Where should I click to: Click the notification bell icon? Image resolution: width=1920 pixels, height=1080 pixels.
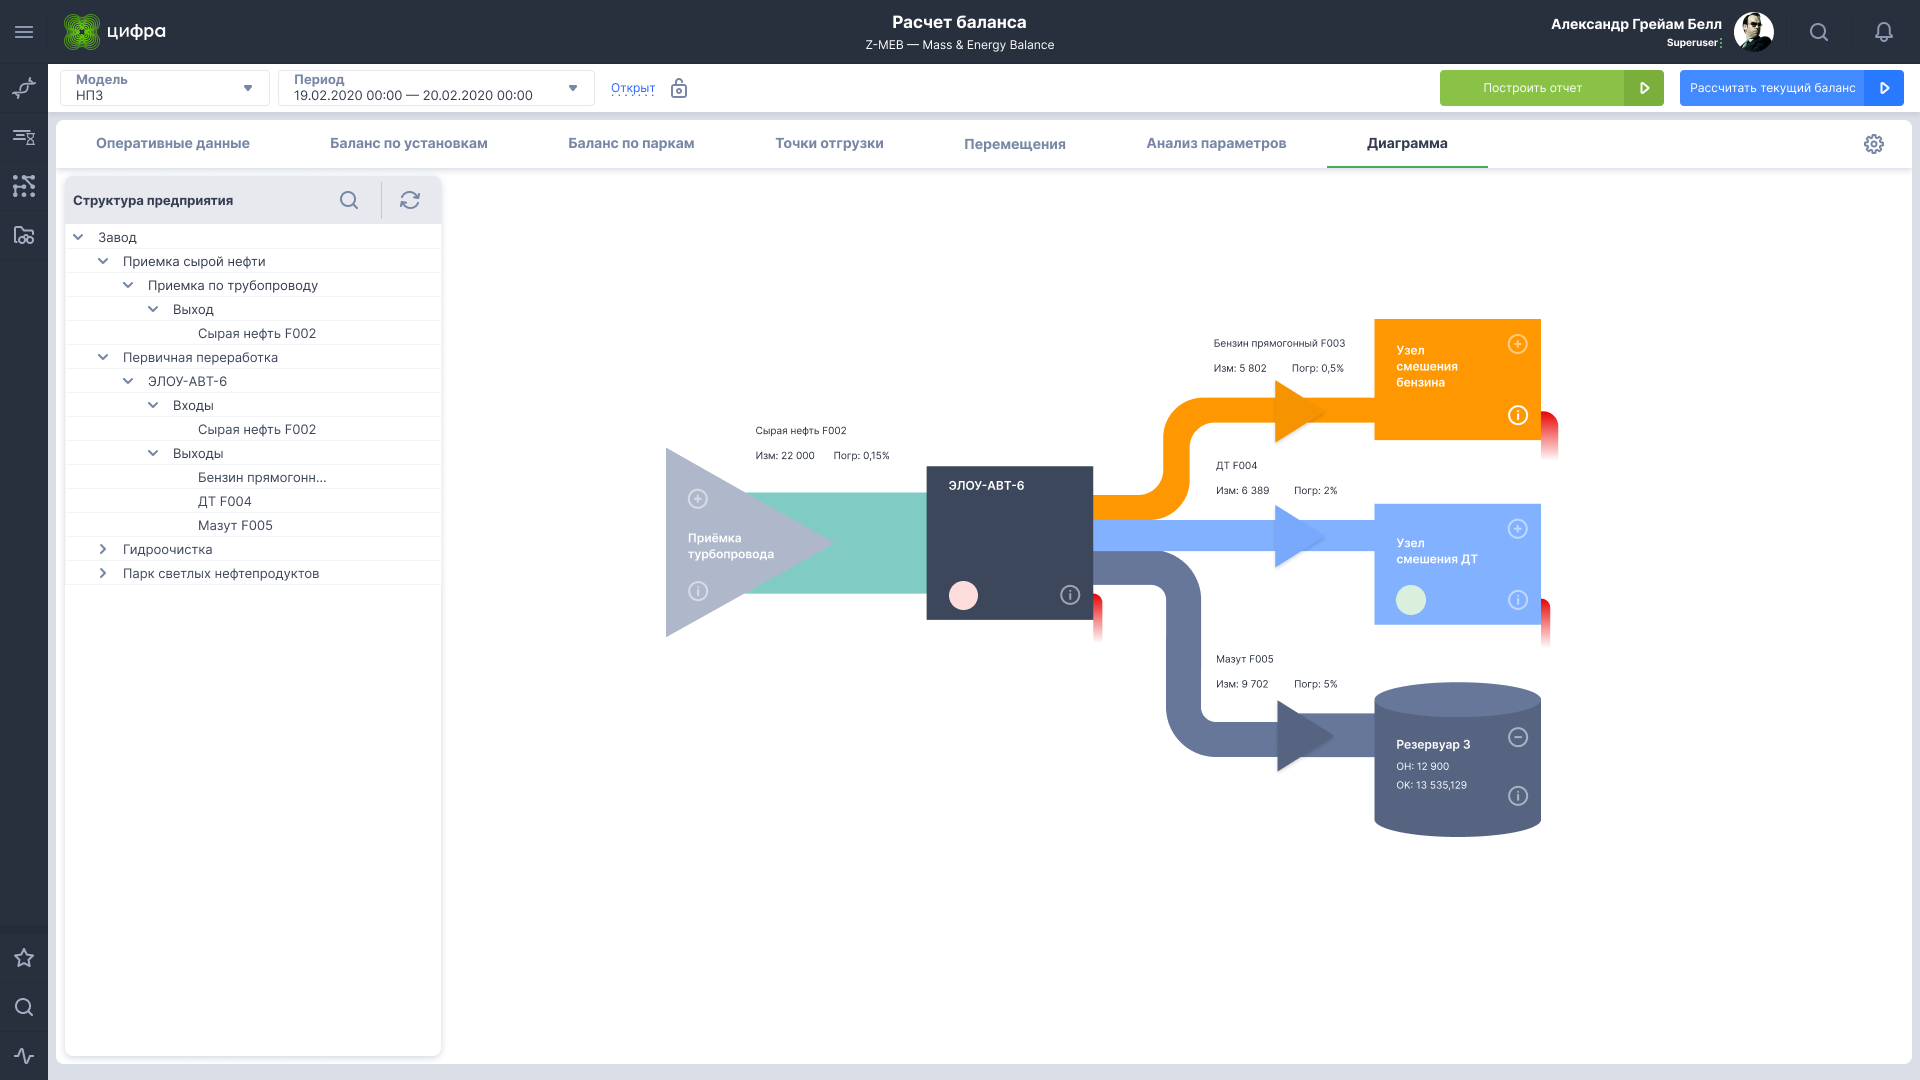click(x=1883, y=32)
